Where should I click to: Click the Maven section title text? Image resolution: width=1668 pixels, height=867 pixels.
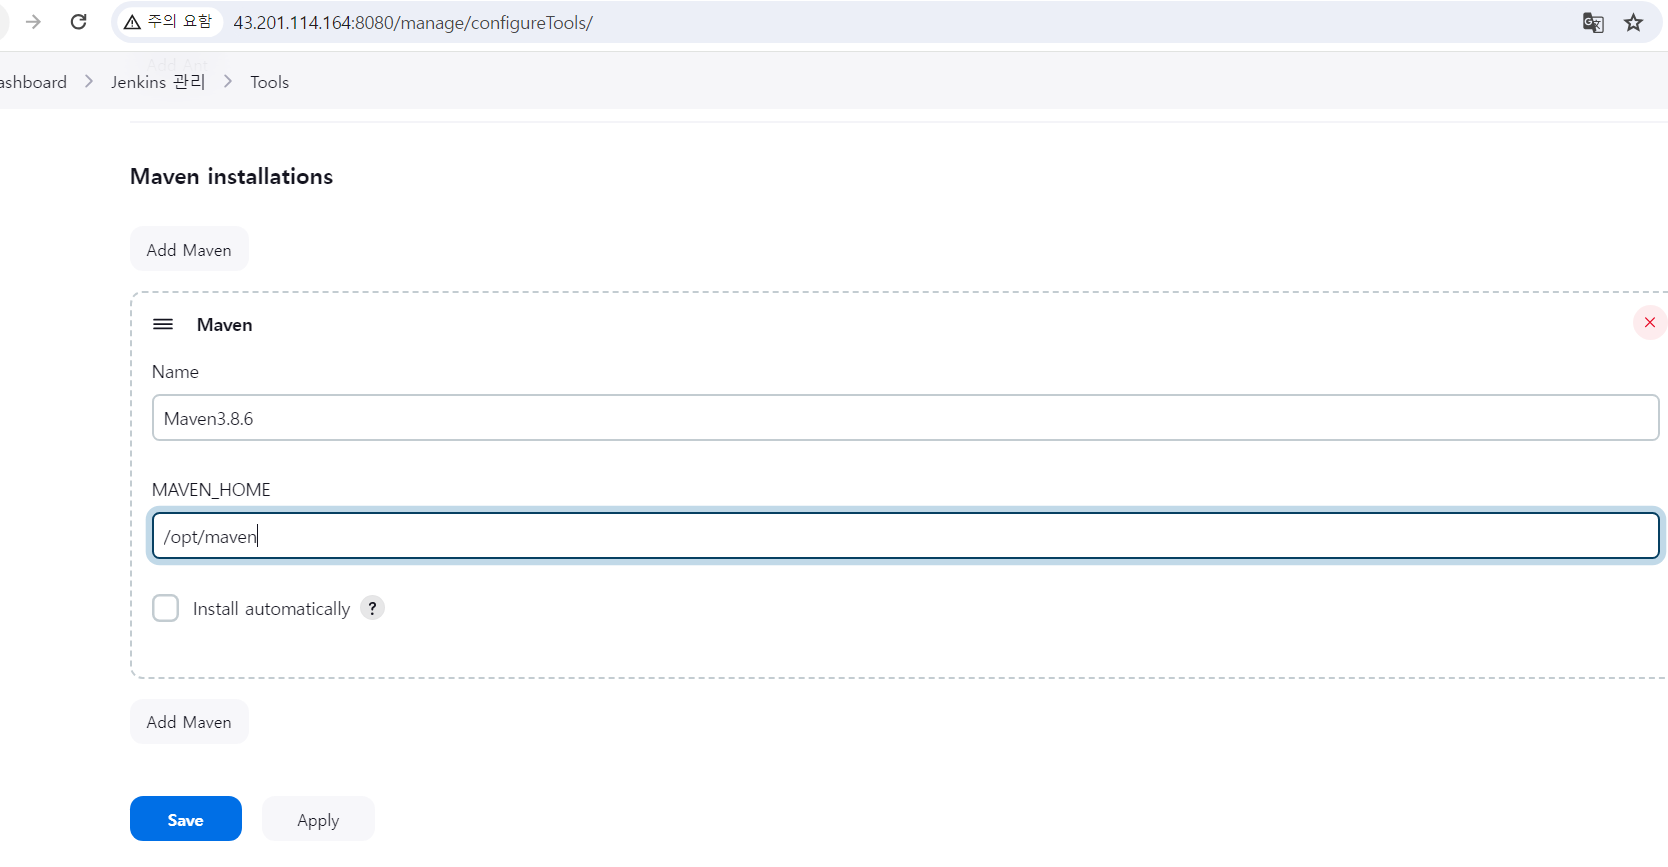224,324
